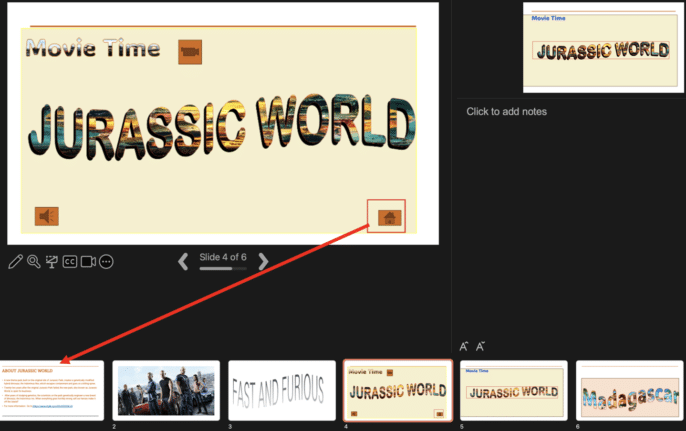Click the slide progress bar under Slide 4 of 6
Viewport: 686px width, 431px height.
[x=222, y=269]
